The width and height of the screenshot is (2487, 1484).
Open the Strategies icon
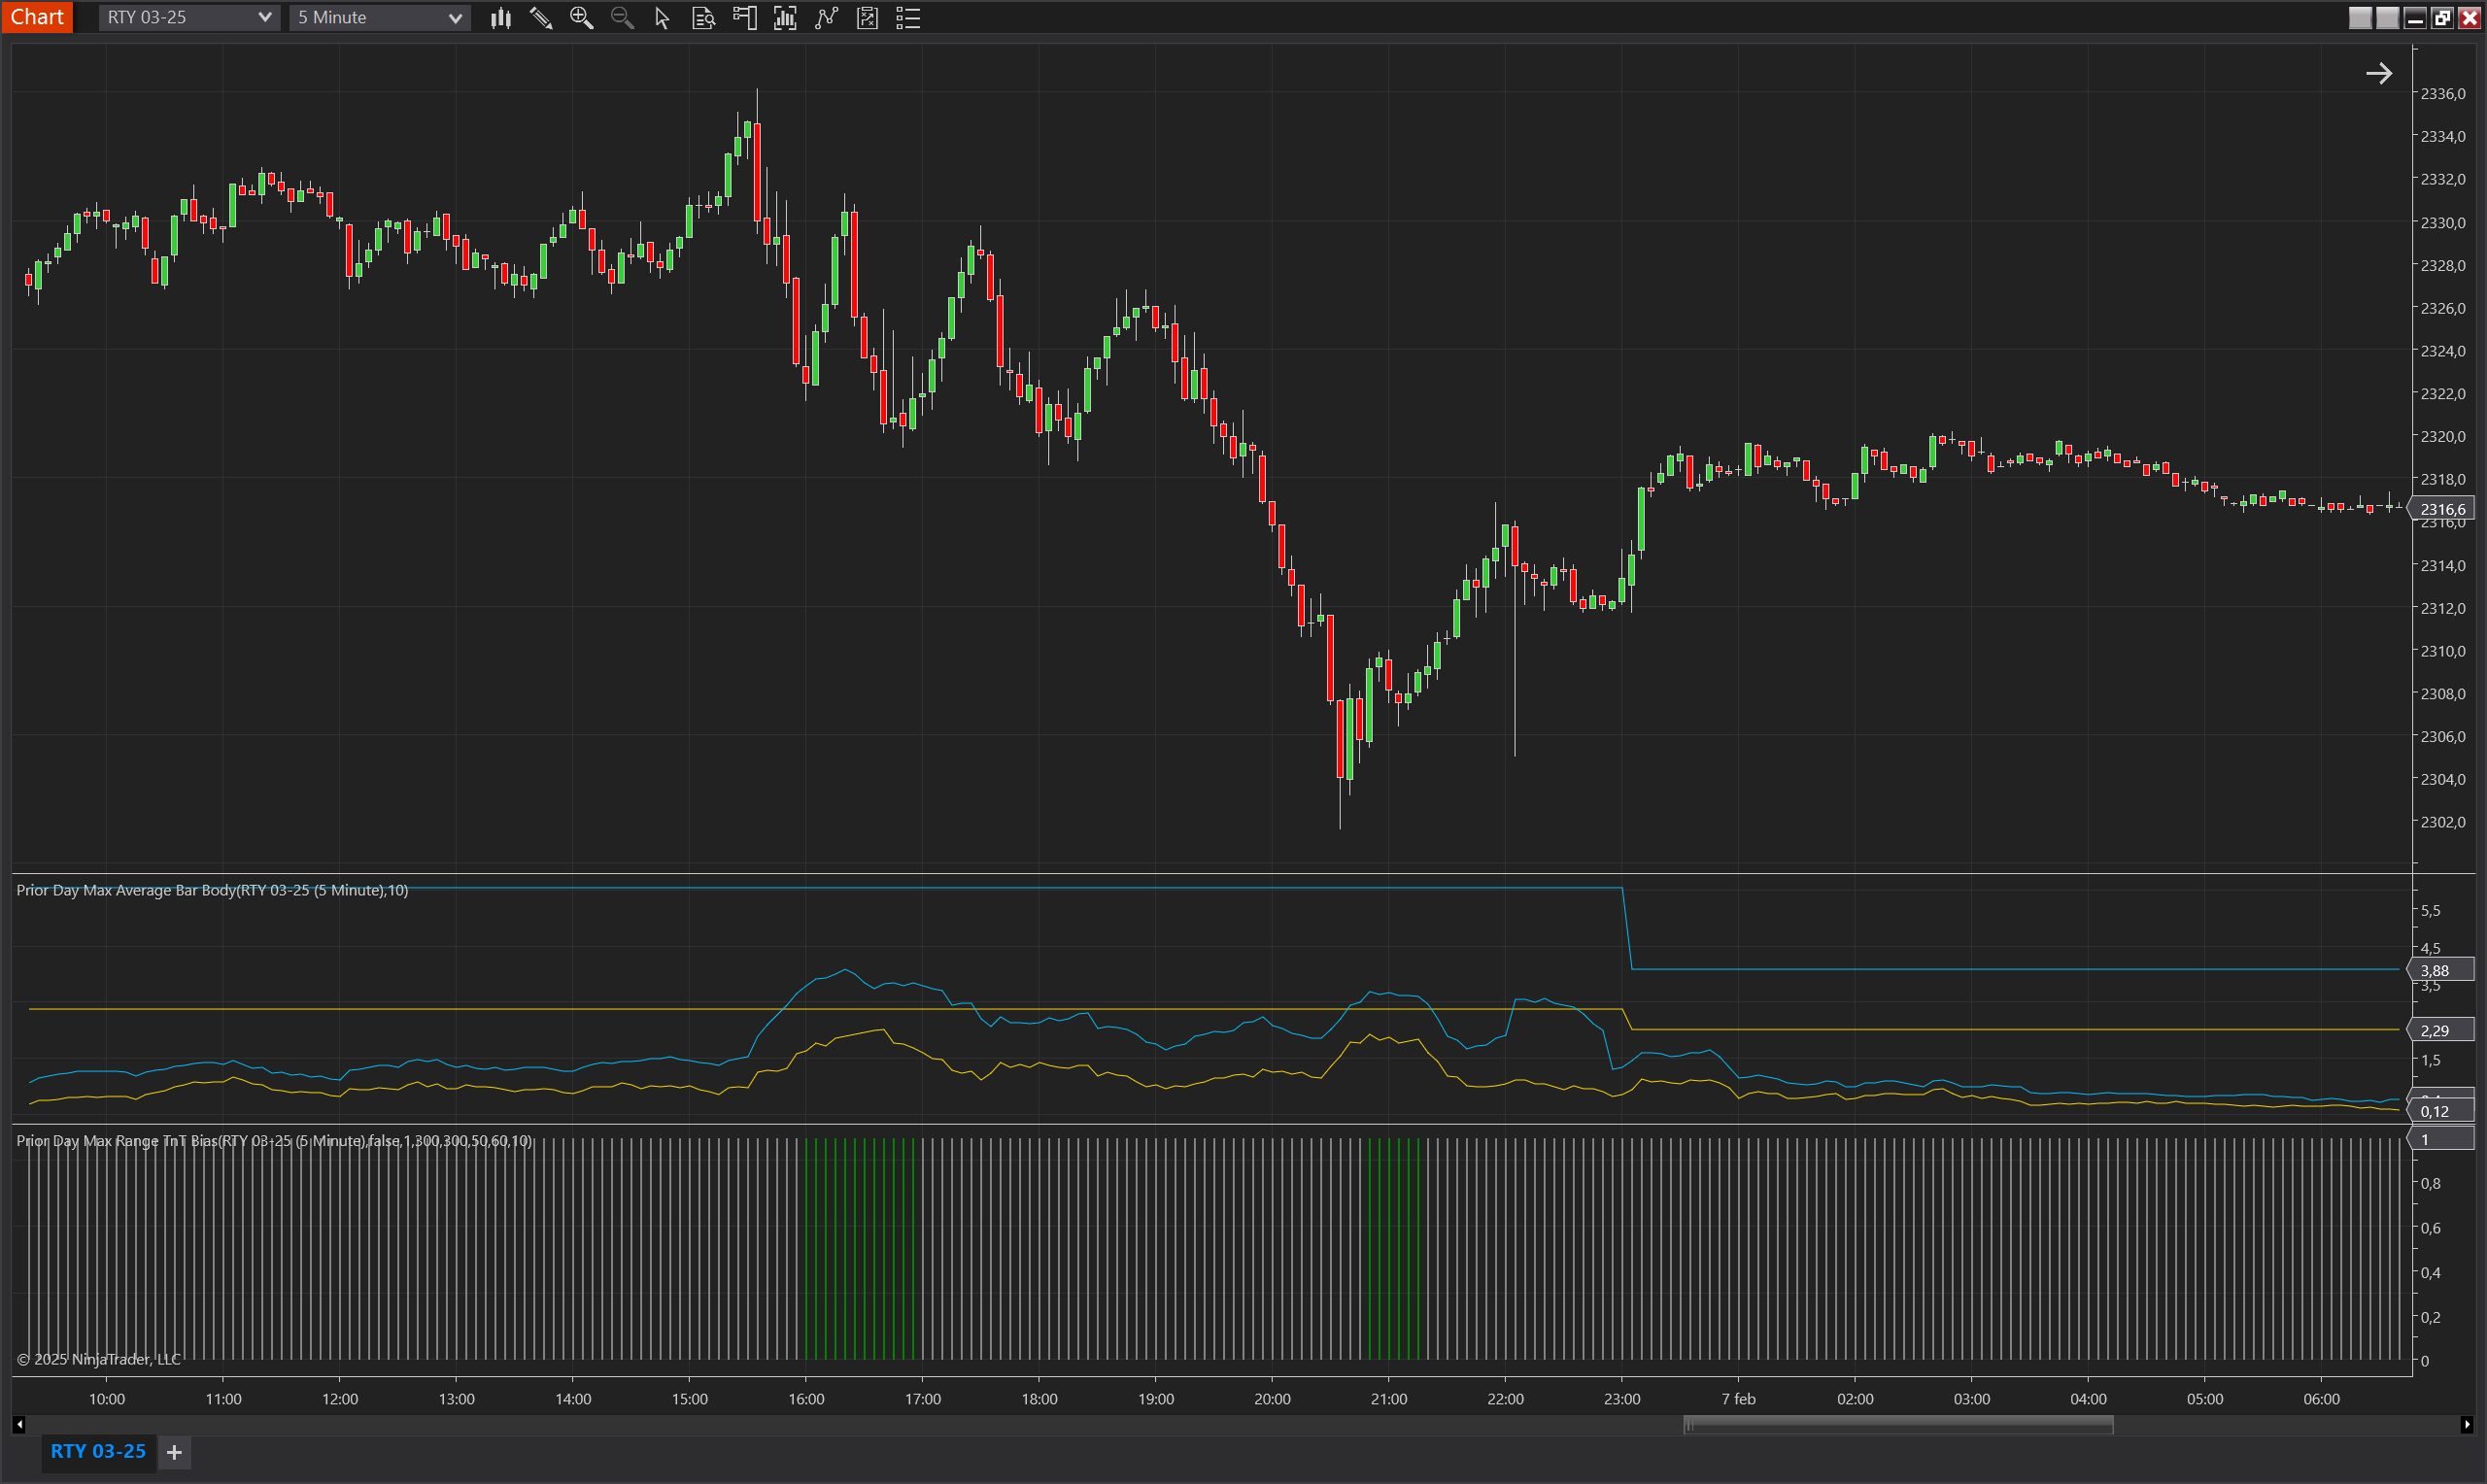coord(826,18)
